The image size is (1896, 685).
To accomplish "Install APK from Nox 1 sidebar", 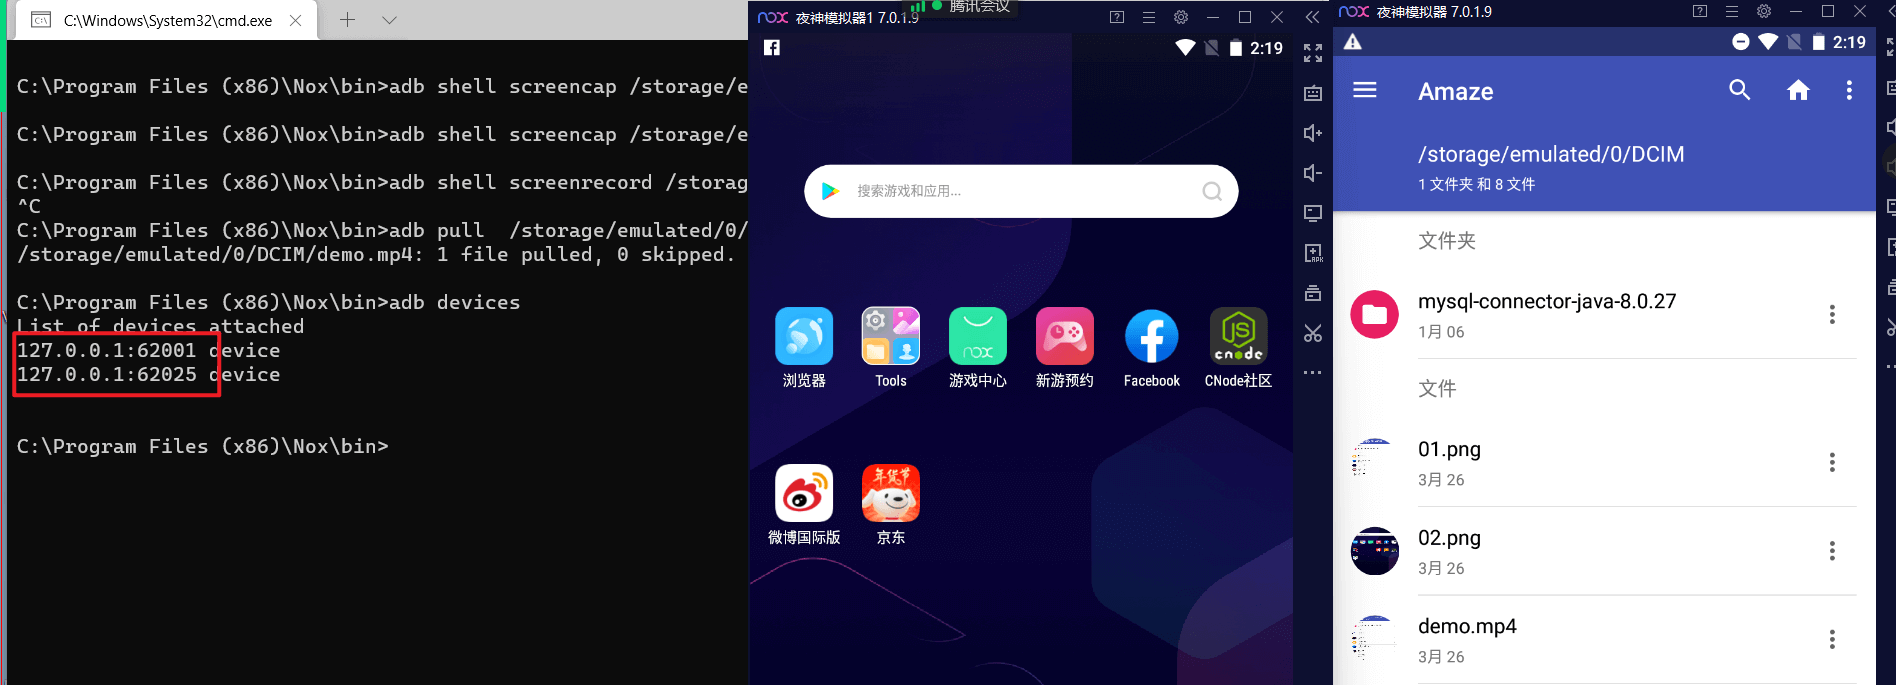I will click(x=1313, y=253).
